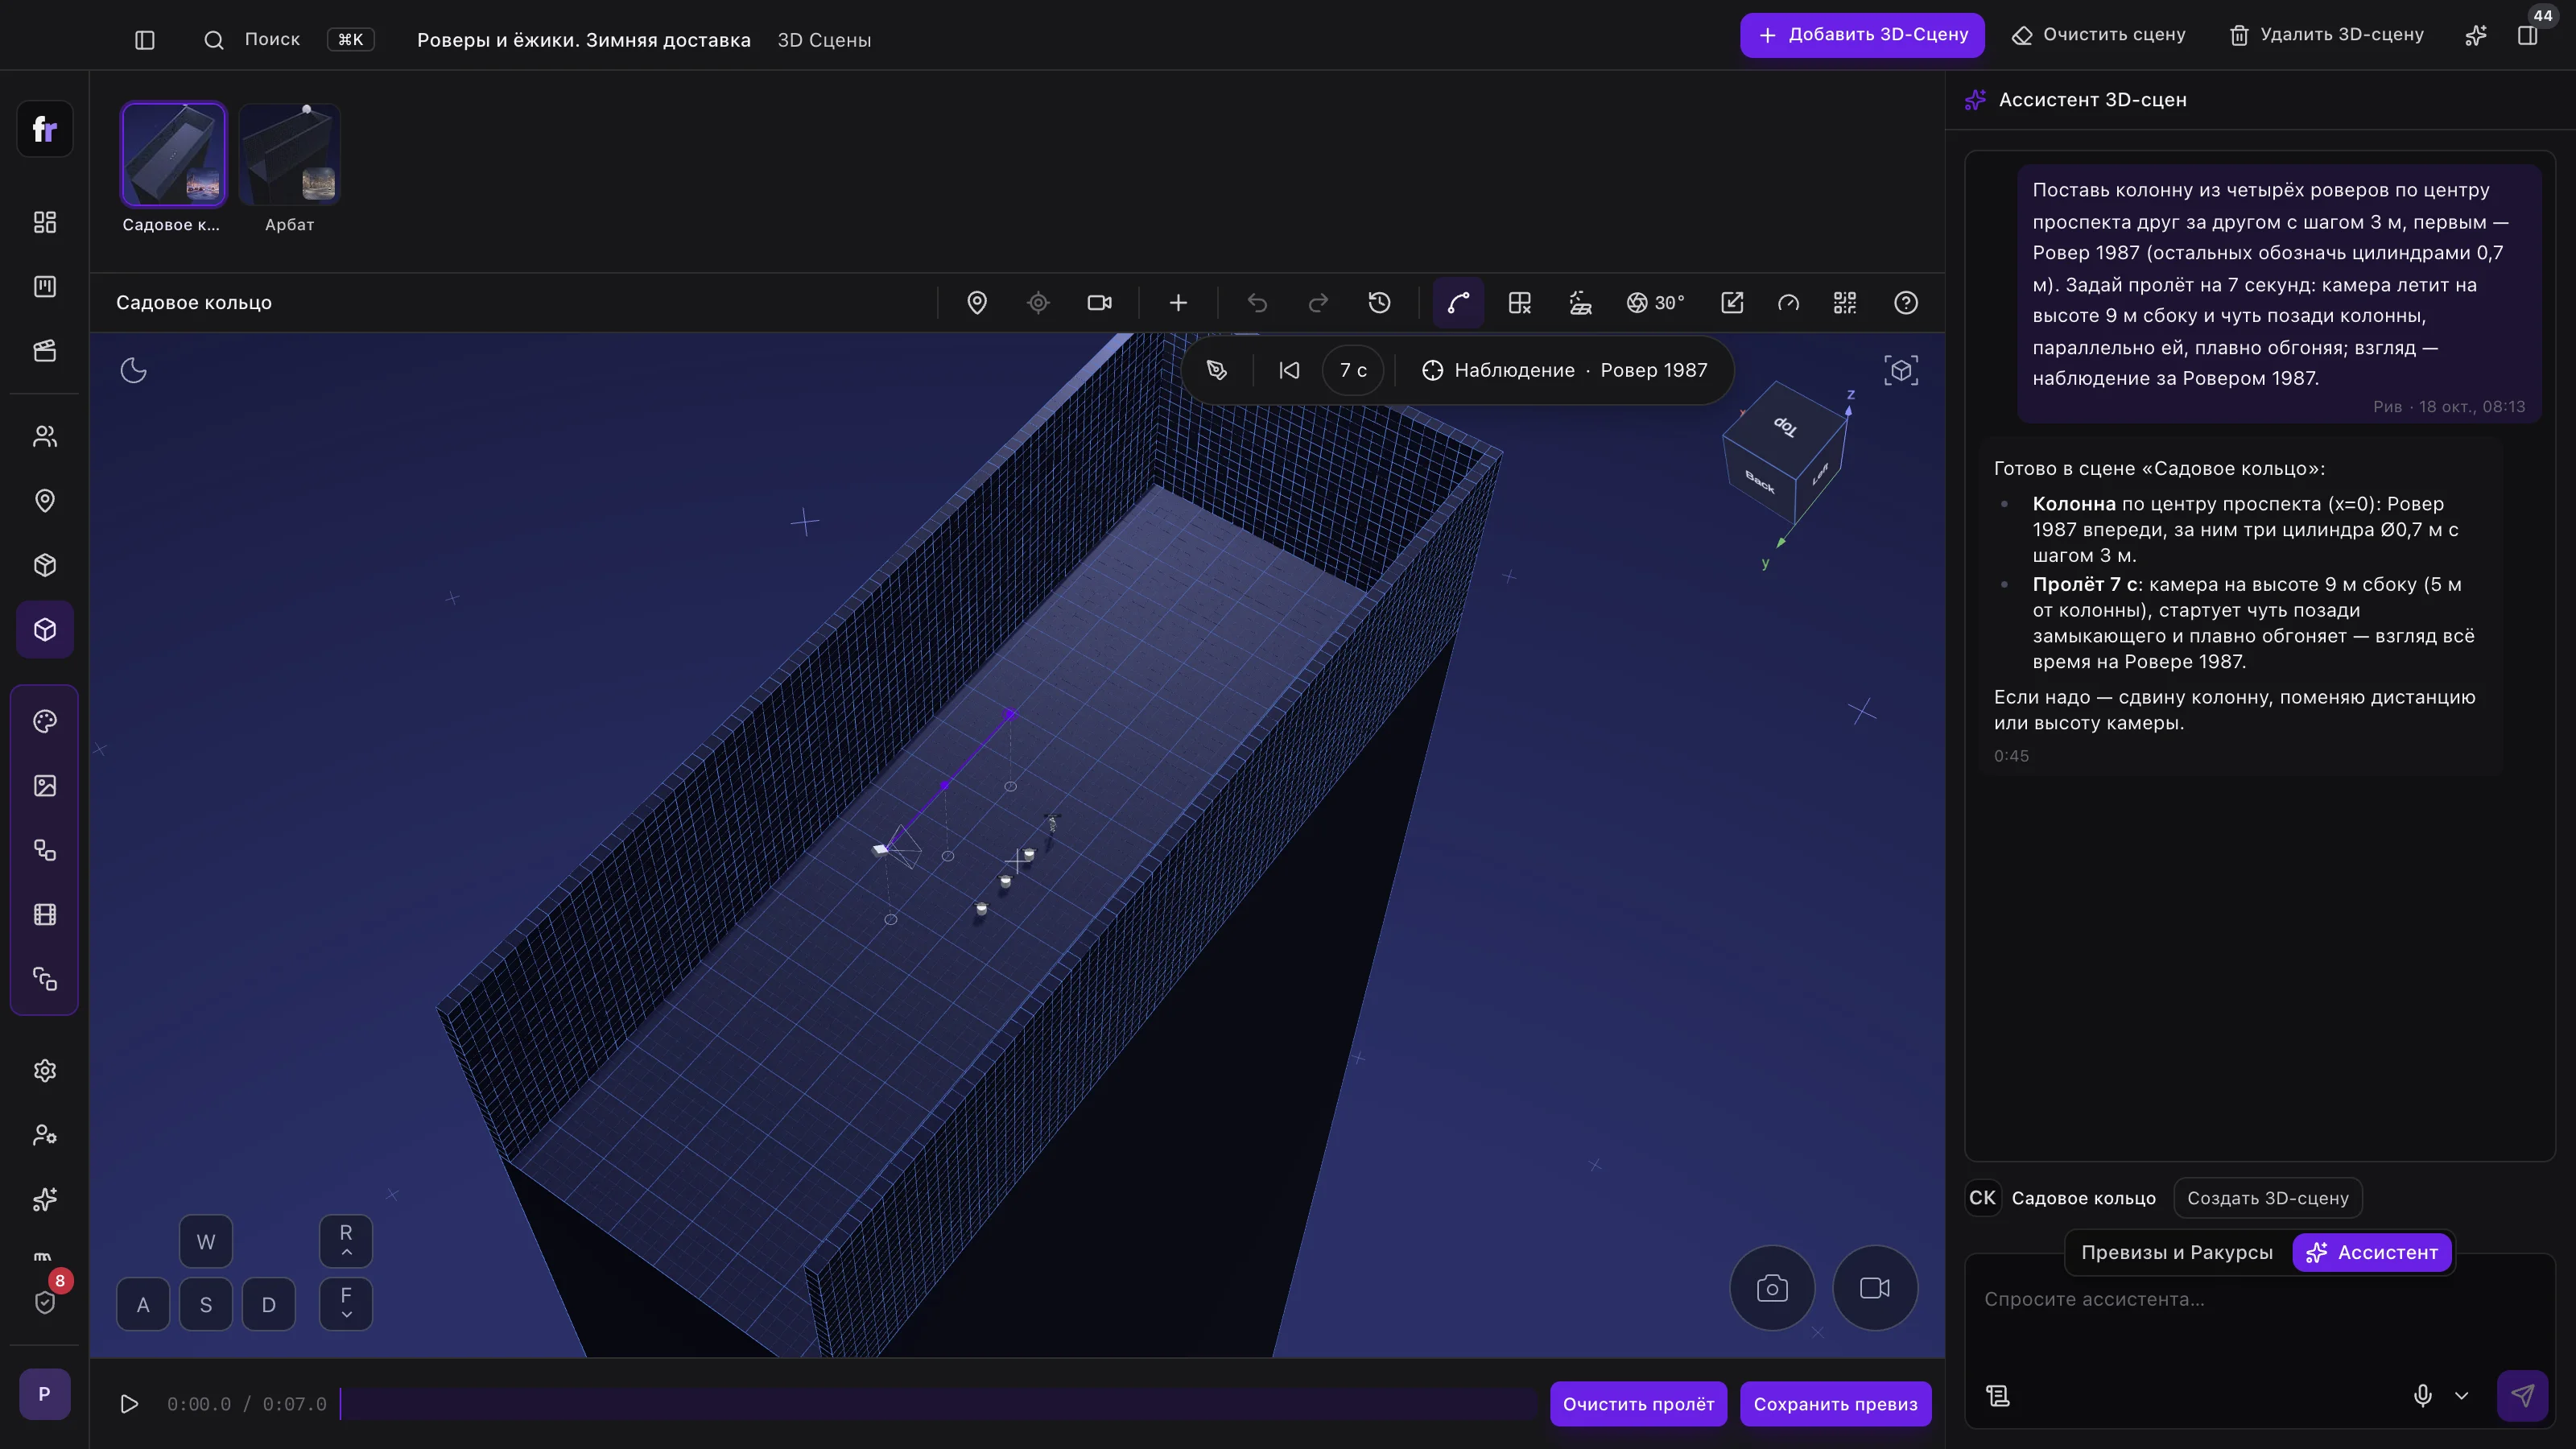Screen dimensions: 2576x1449
Task: Select the Ассистент tab
Action: point(2372,1252)
